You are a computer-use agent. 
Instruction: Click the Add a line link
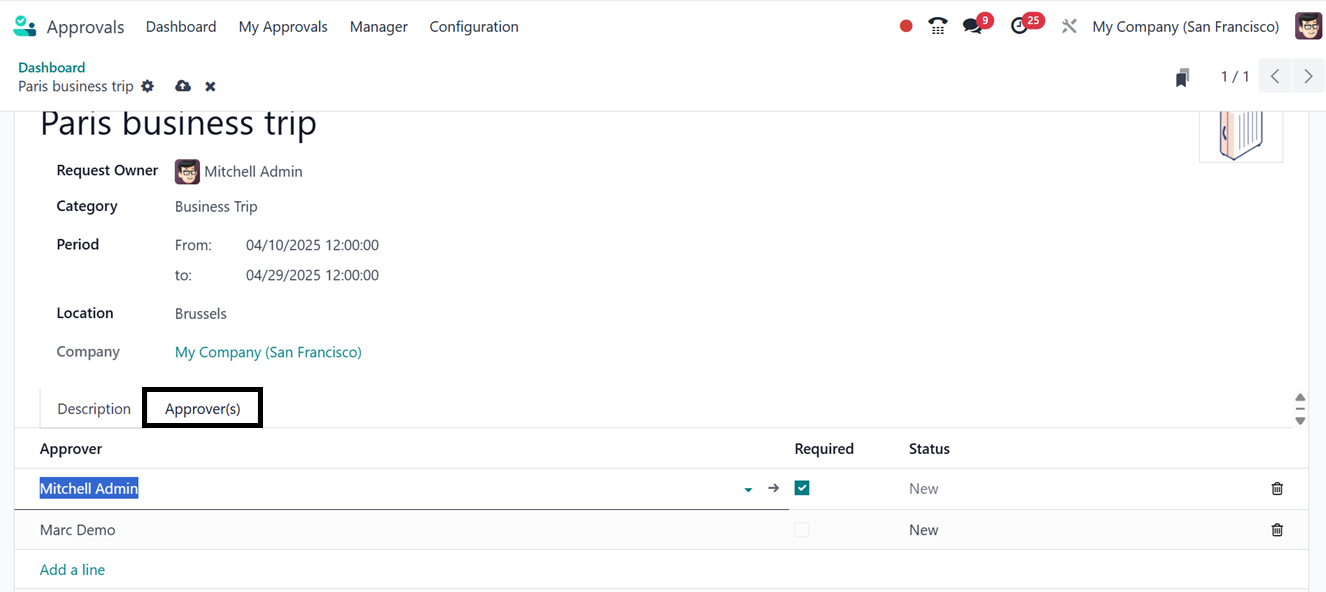click(72, 570)
